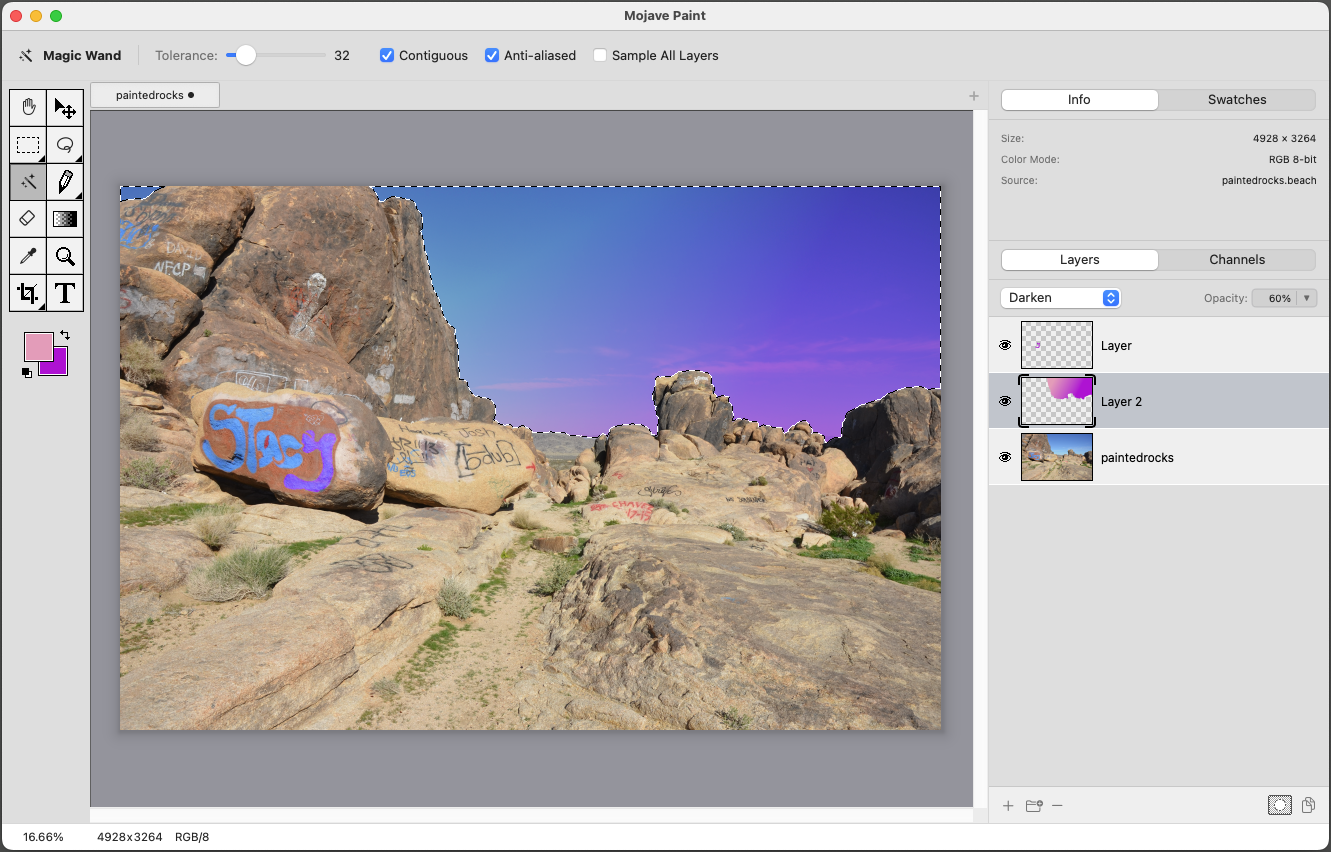Screen dimensions: 1331x852
Task: Choose the Text tool
Action: pyautogui.click(x=65, y=293)
